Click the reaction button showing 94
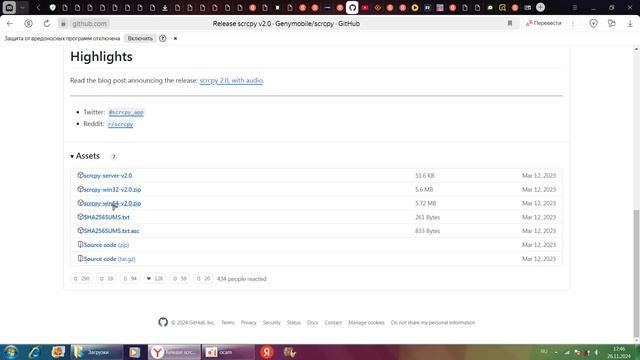This screenshot has width=640, height=360. click(130, 279)
